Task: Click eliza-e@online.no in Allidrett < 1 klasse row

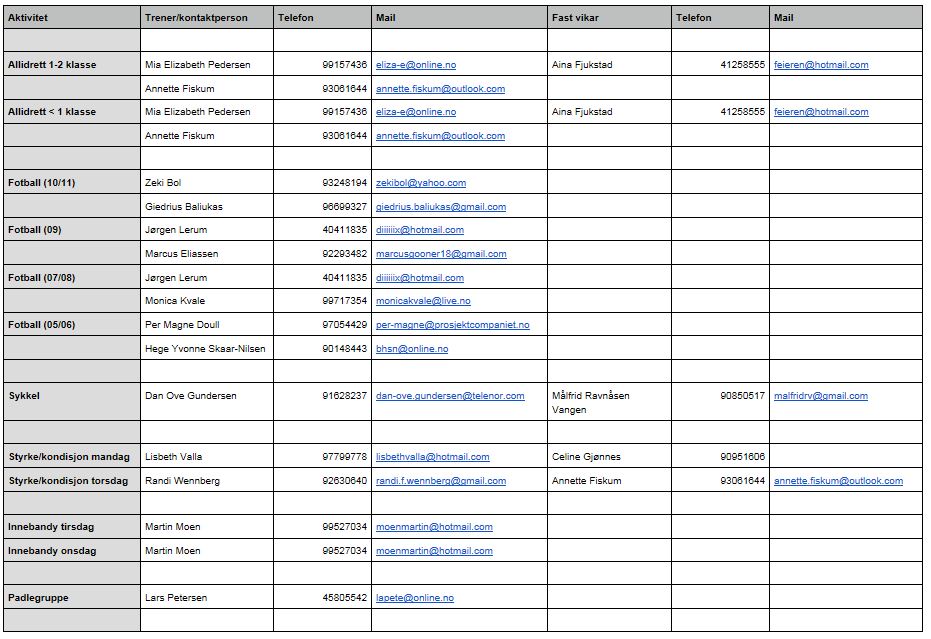Action: pyautogui.click(x=416, y=112)
